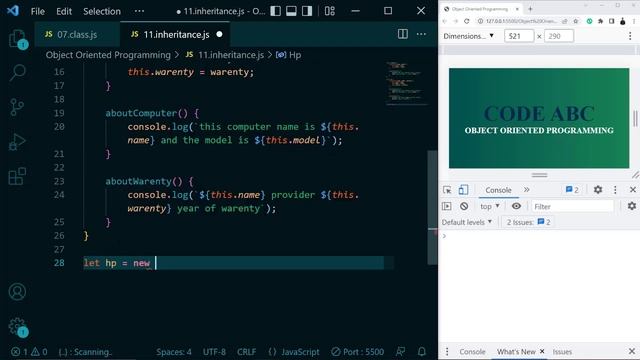Viewport: 640px width, 360px height.
Task: Open the Manage gear in activity bar
Action: coord(17,327)
